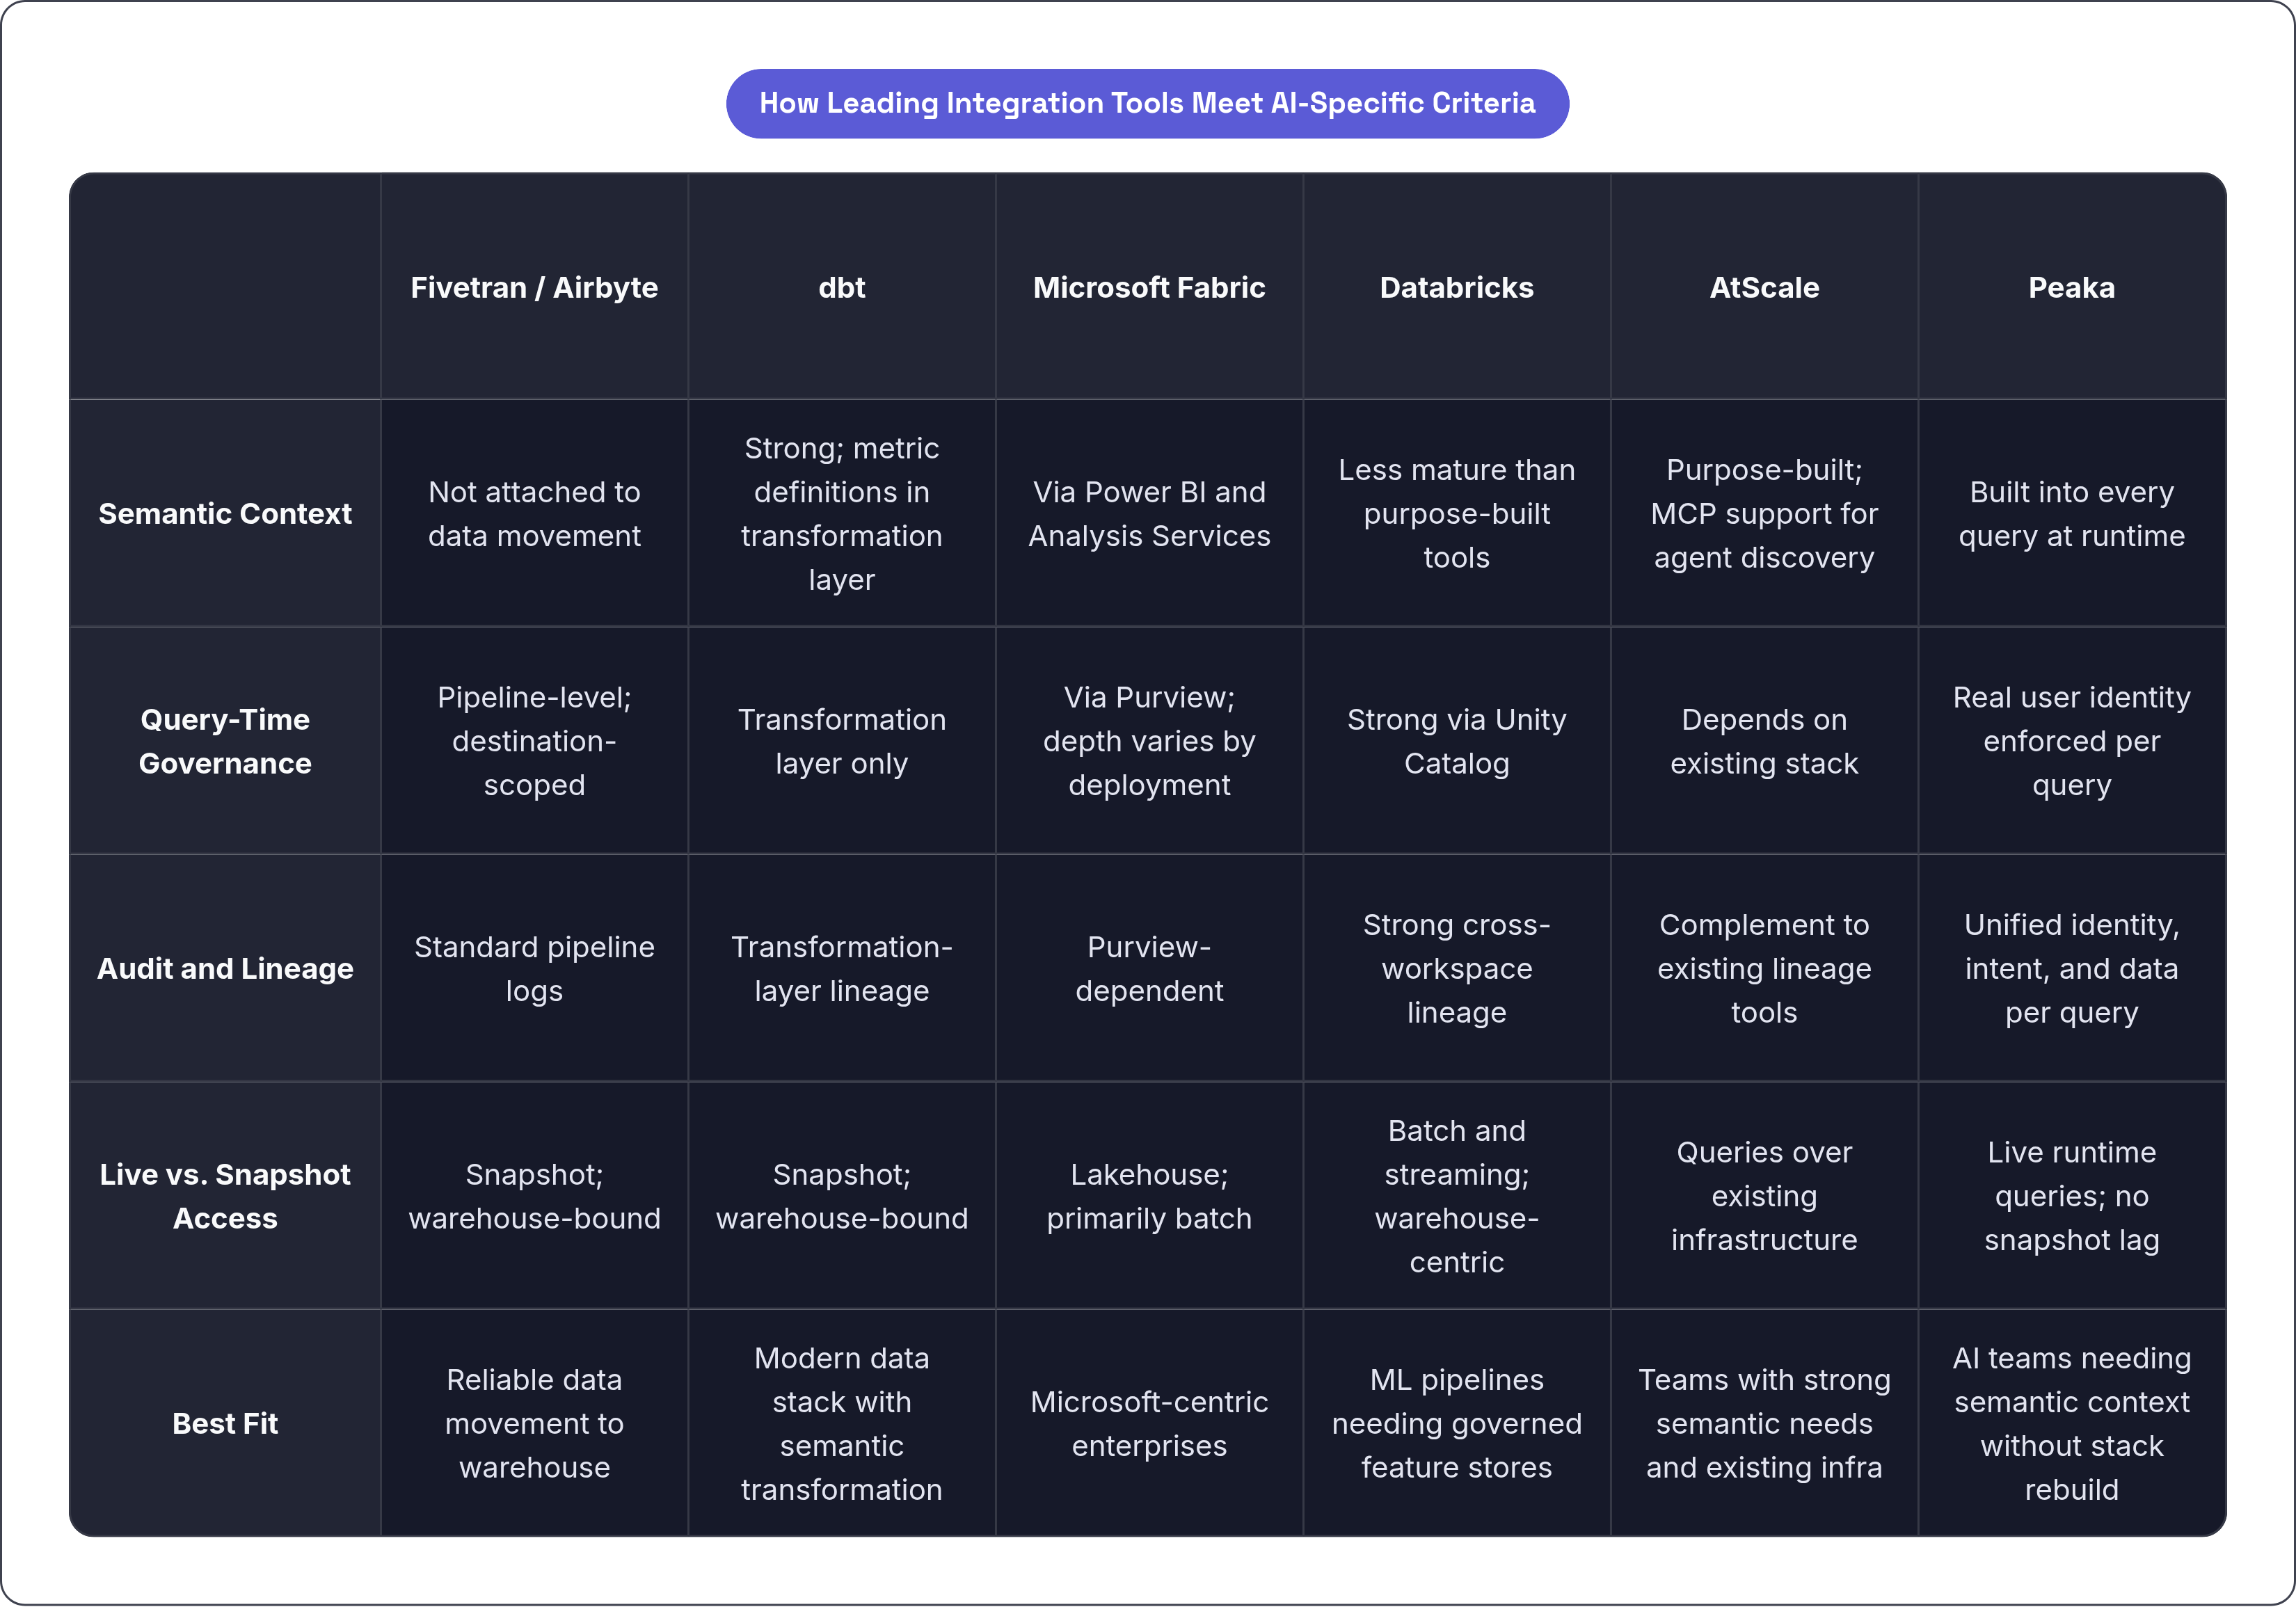Click cell 'Purview-dependent'

pos(1149,968)
